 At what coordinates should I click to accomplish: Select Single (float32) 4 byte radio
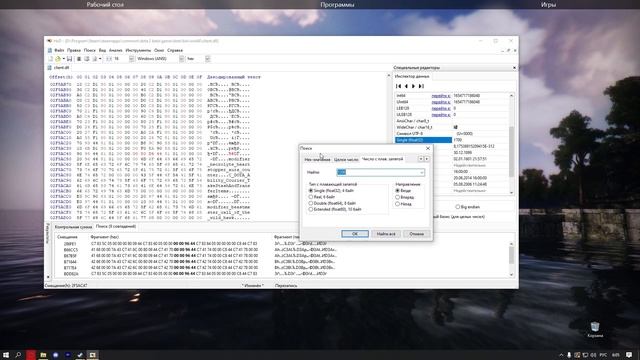point(331,191)
